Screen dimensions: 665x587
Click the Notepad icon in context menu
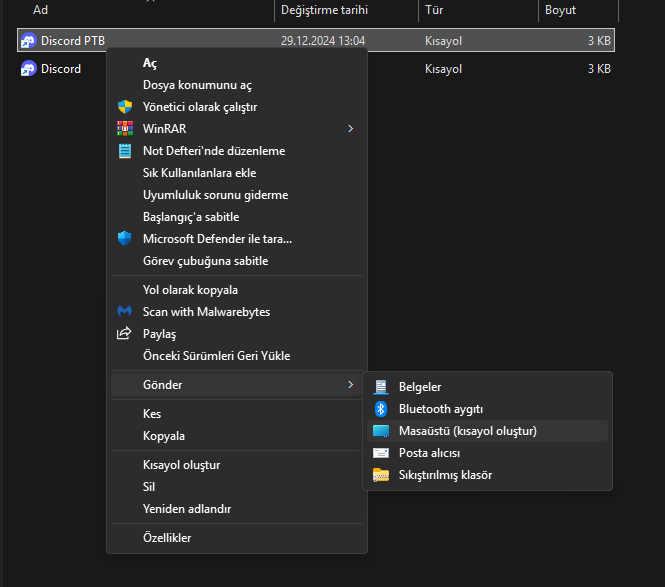[x=125, y=151]
